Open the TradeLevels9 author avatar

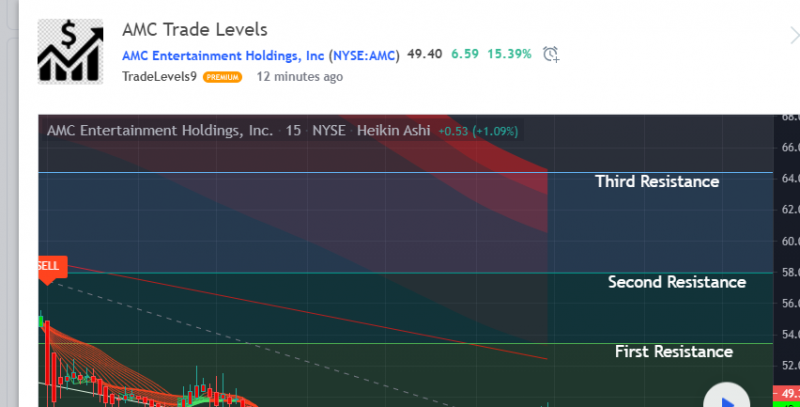(x=70, y=52)
